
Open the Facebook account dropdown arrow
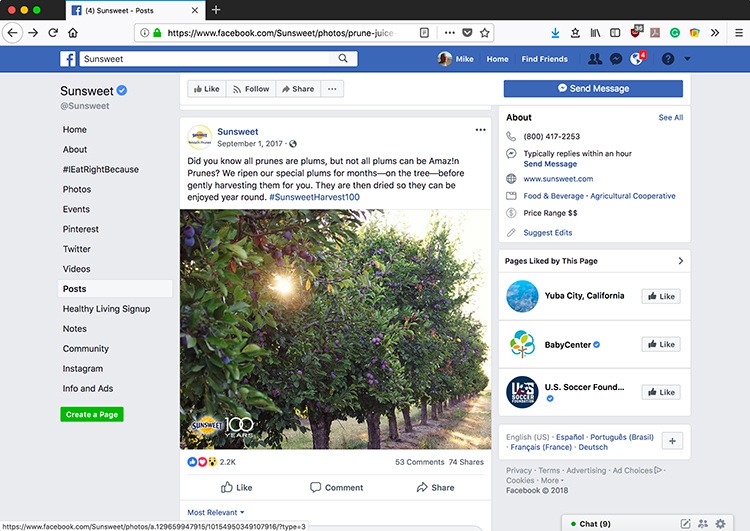[x=687, y=59]
